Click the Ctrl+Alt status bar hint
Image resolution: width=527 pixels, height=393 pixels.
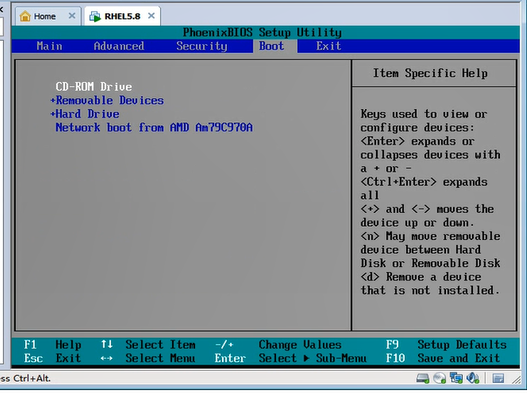pyautogui.click(x=25, y=379)
